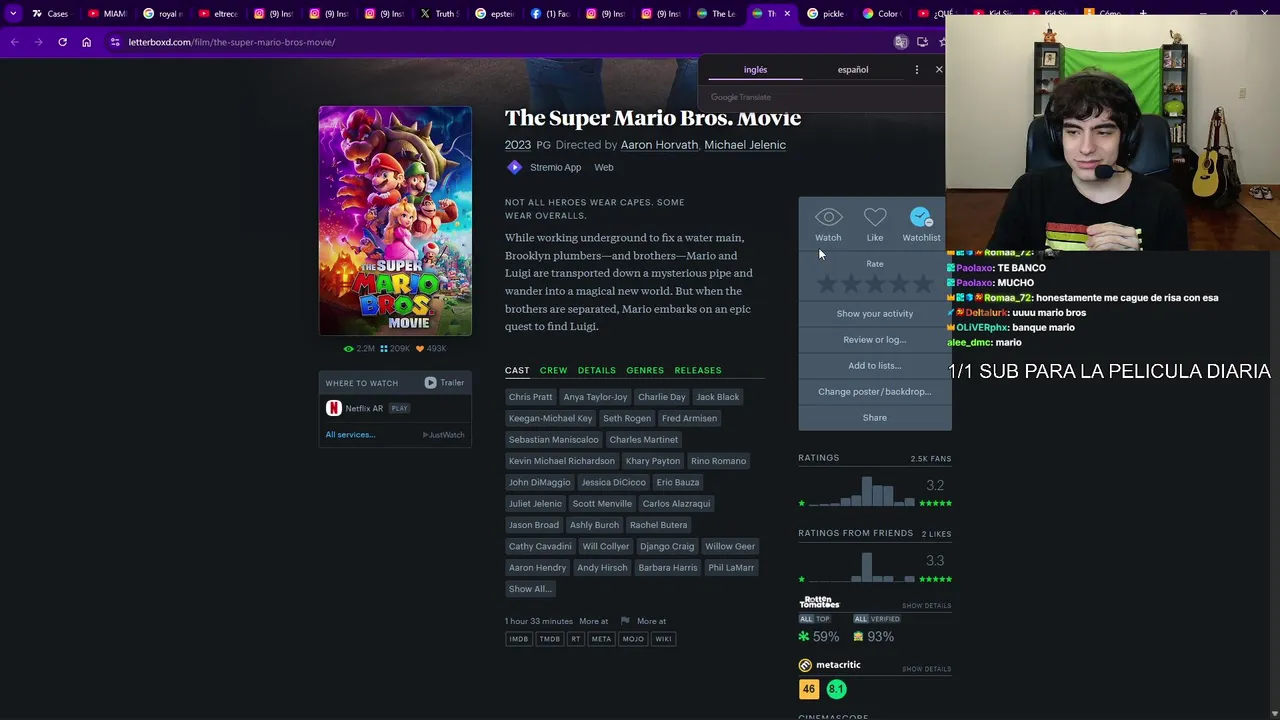Click the Rotten Tomatoes logo

point(819,602)
